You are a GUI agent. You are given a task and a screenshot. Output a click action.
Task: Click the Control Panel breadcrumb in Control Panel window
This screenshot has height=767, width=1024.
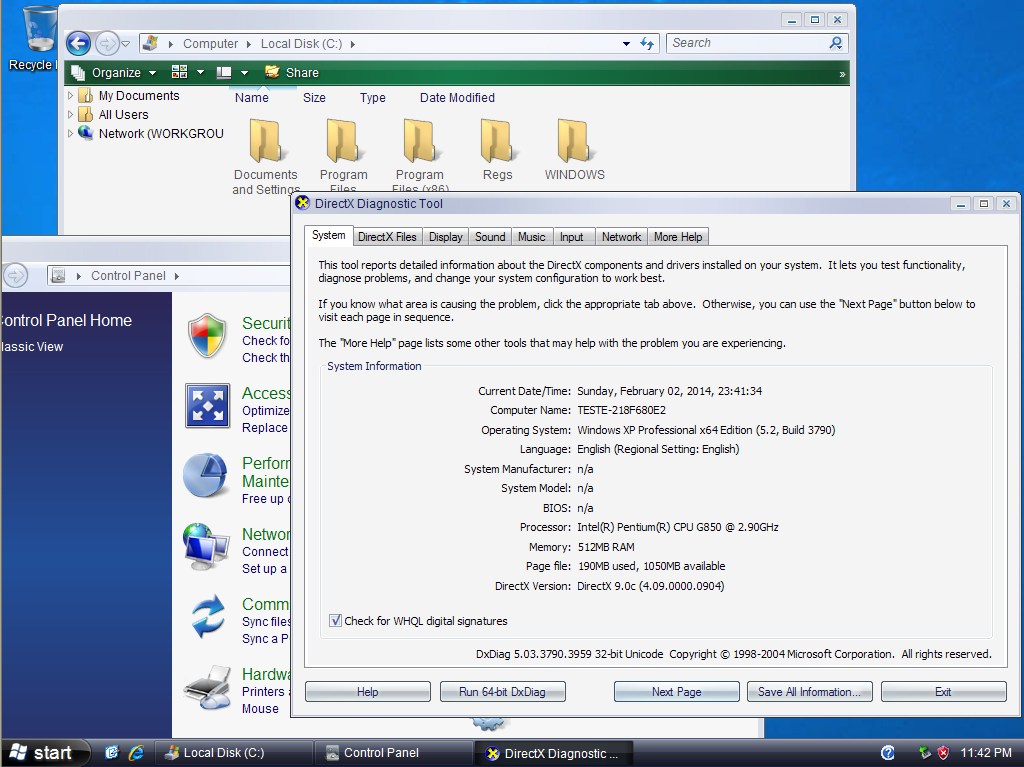(128, 276)
